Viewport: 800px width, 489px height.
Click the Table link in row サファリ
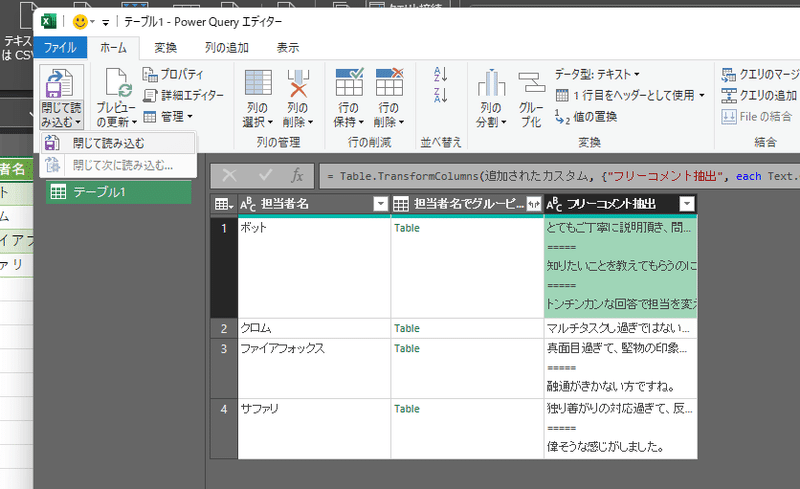point(407,409)
